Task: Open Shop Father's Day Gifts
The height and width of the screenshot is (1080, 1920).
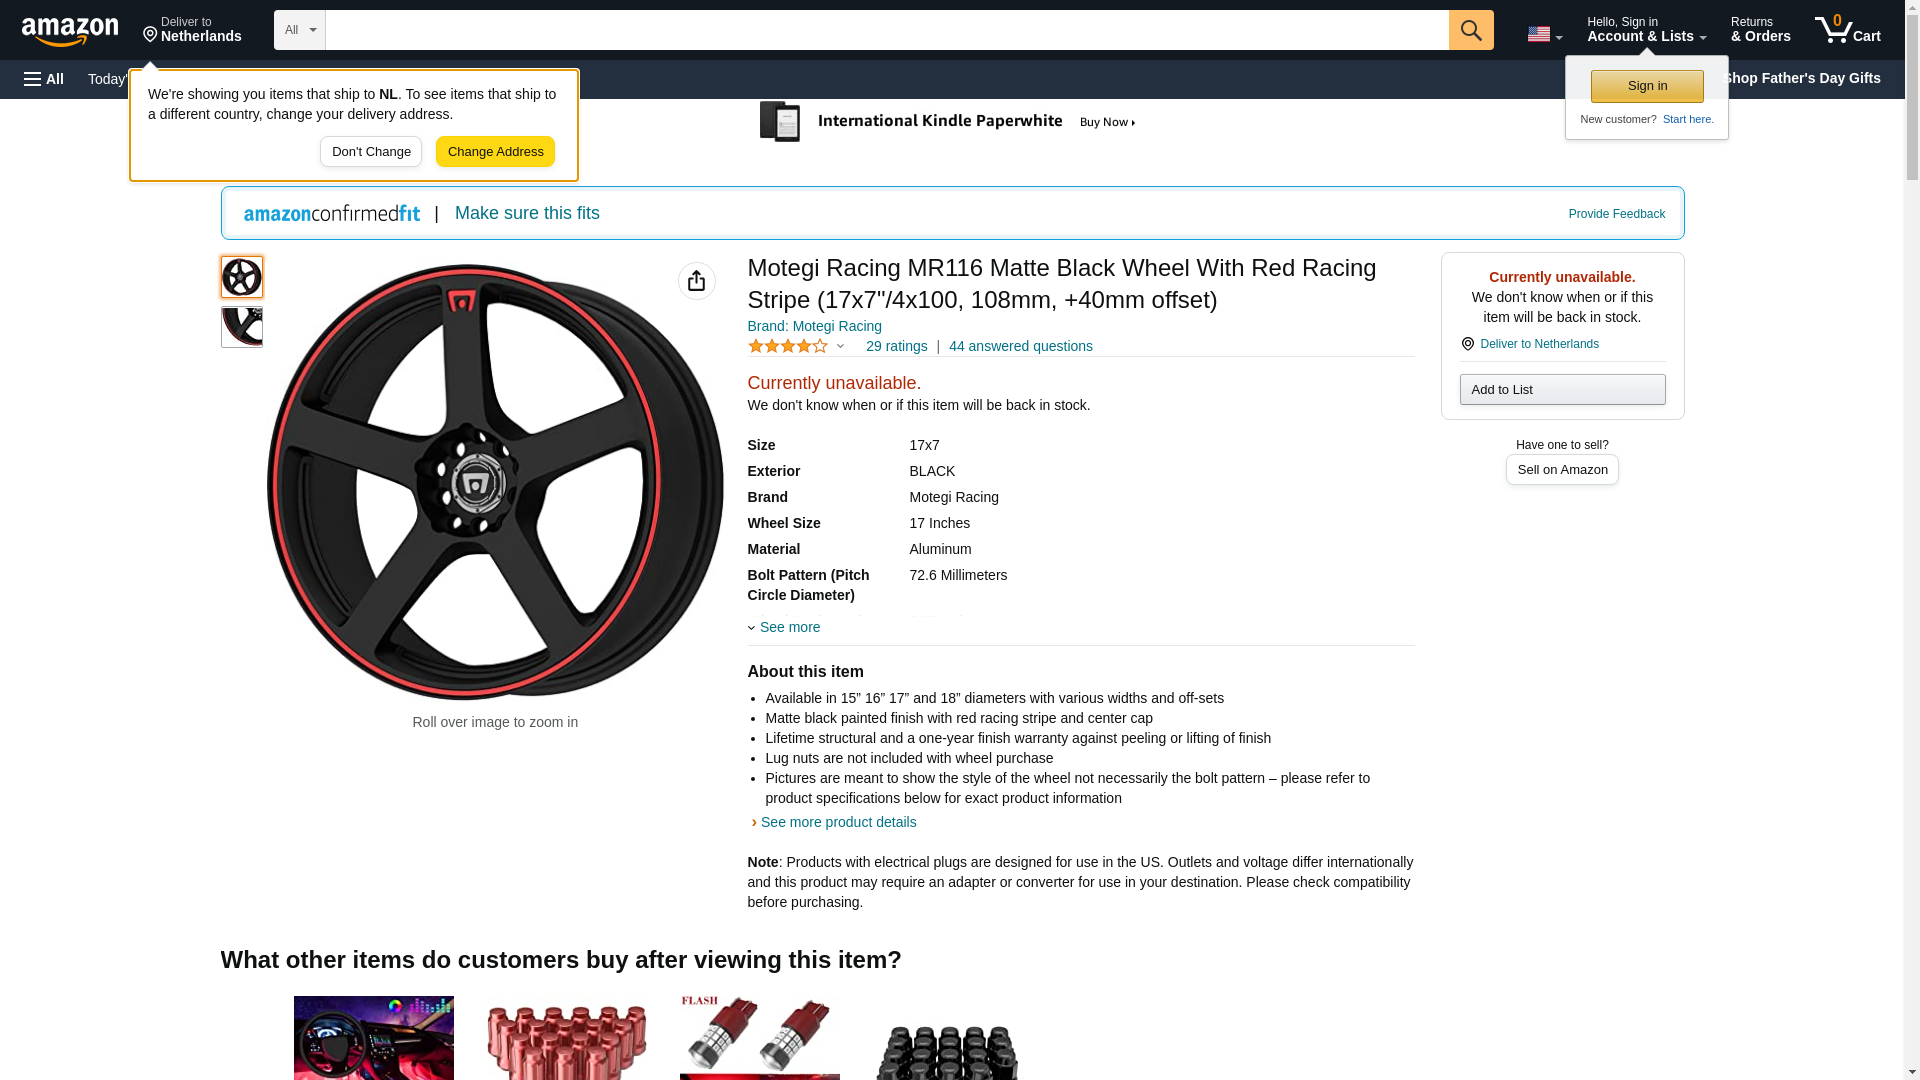Action: pyautogui.click(x=1801, y=78)
